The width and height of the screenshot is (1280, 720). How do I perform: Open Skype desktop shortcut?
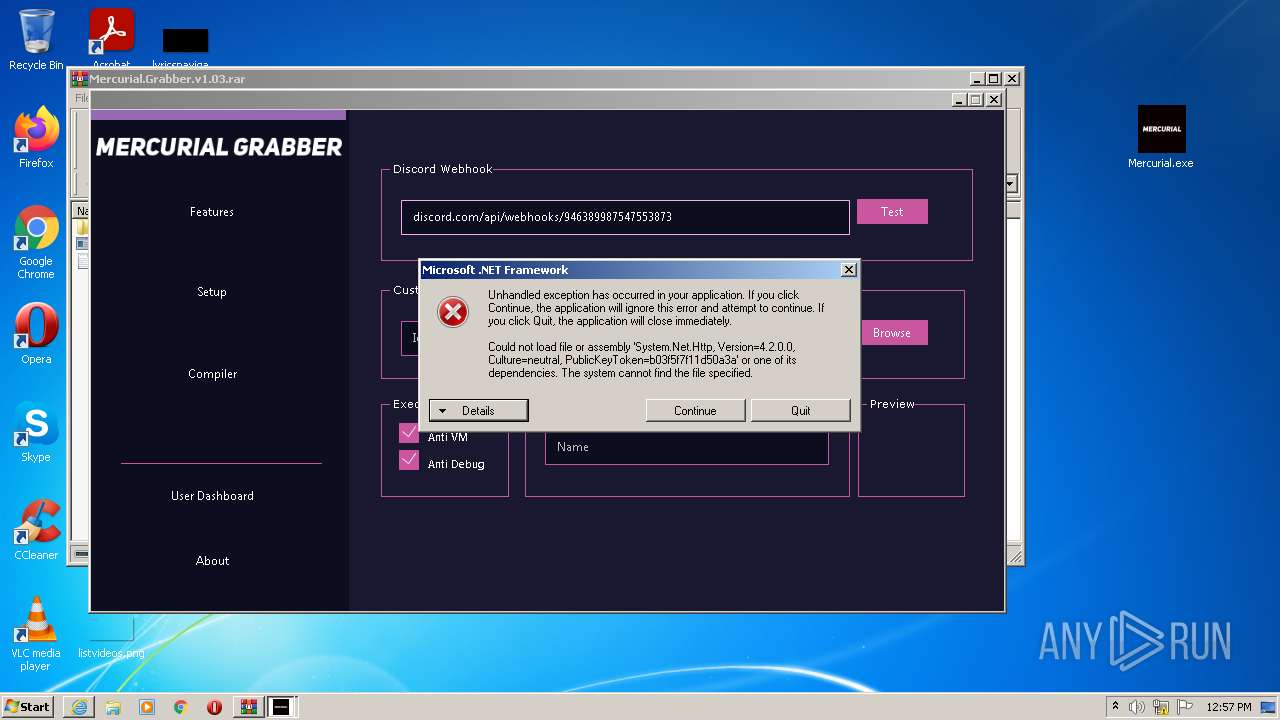[36, 432]
